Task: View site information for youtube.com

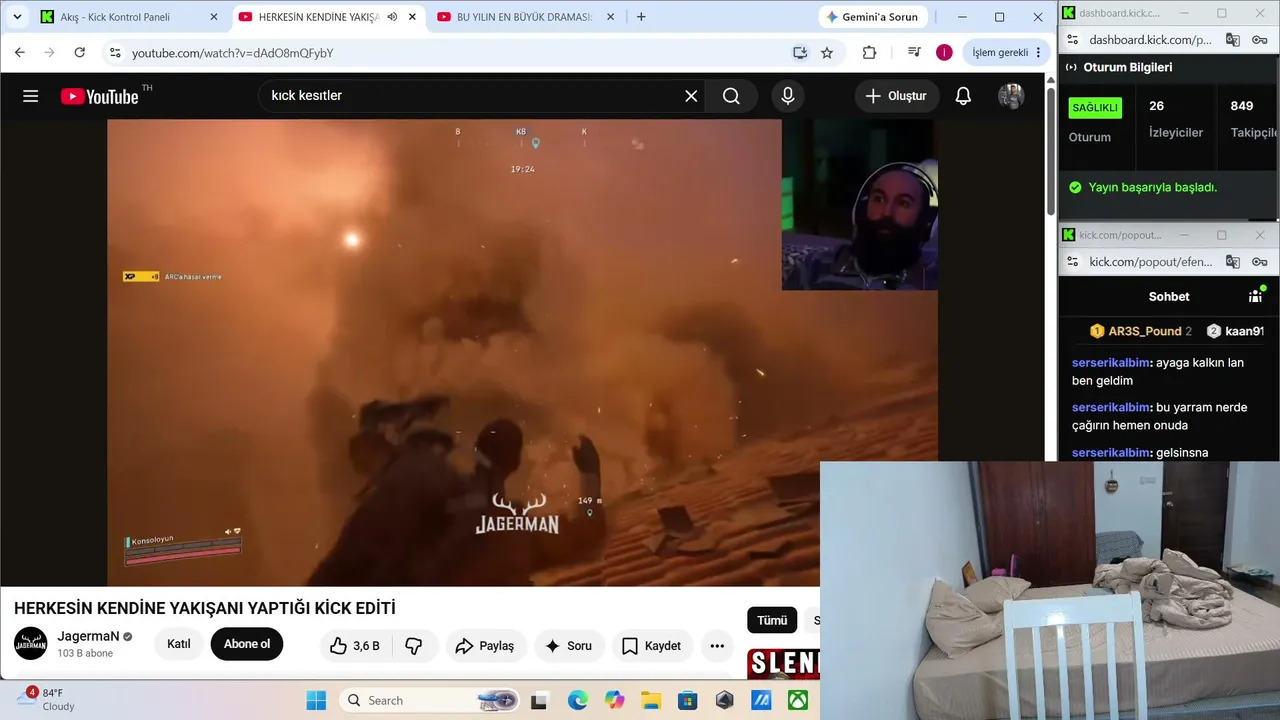Action: [x=114, y=53]
